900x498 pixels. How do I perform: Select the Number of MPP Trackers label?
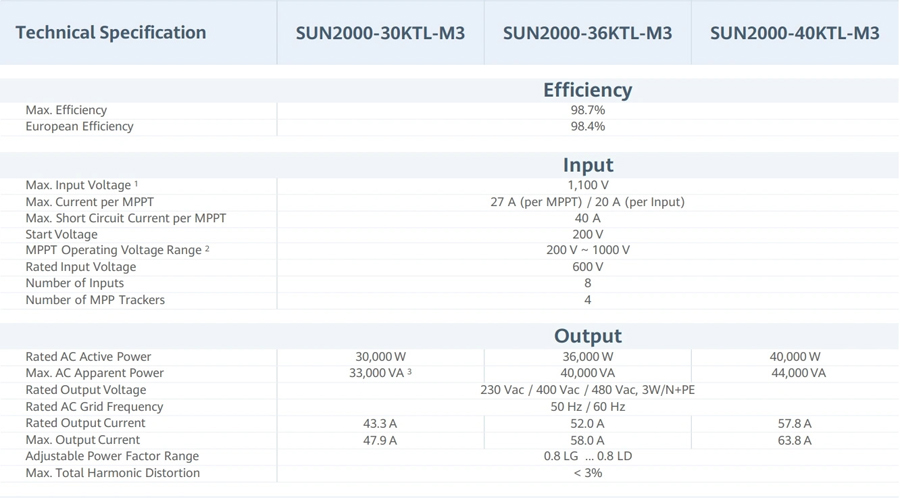pos(95,300)
